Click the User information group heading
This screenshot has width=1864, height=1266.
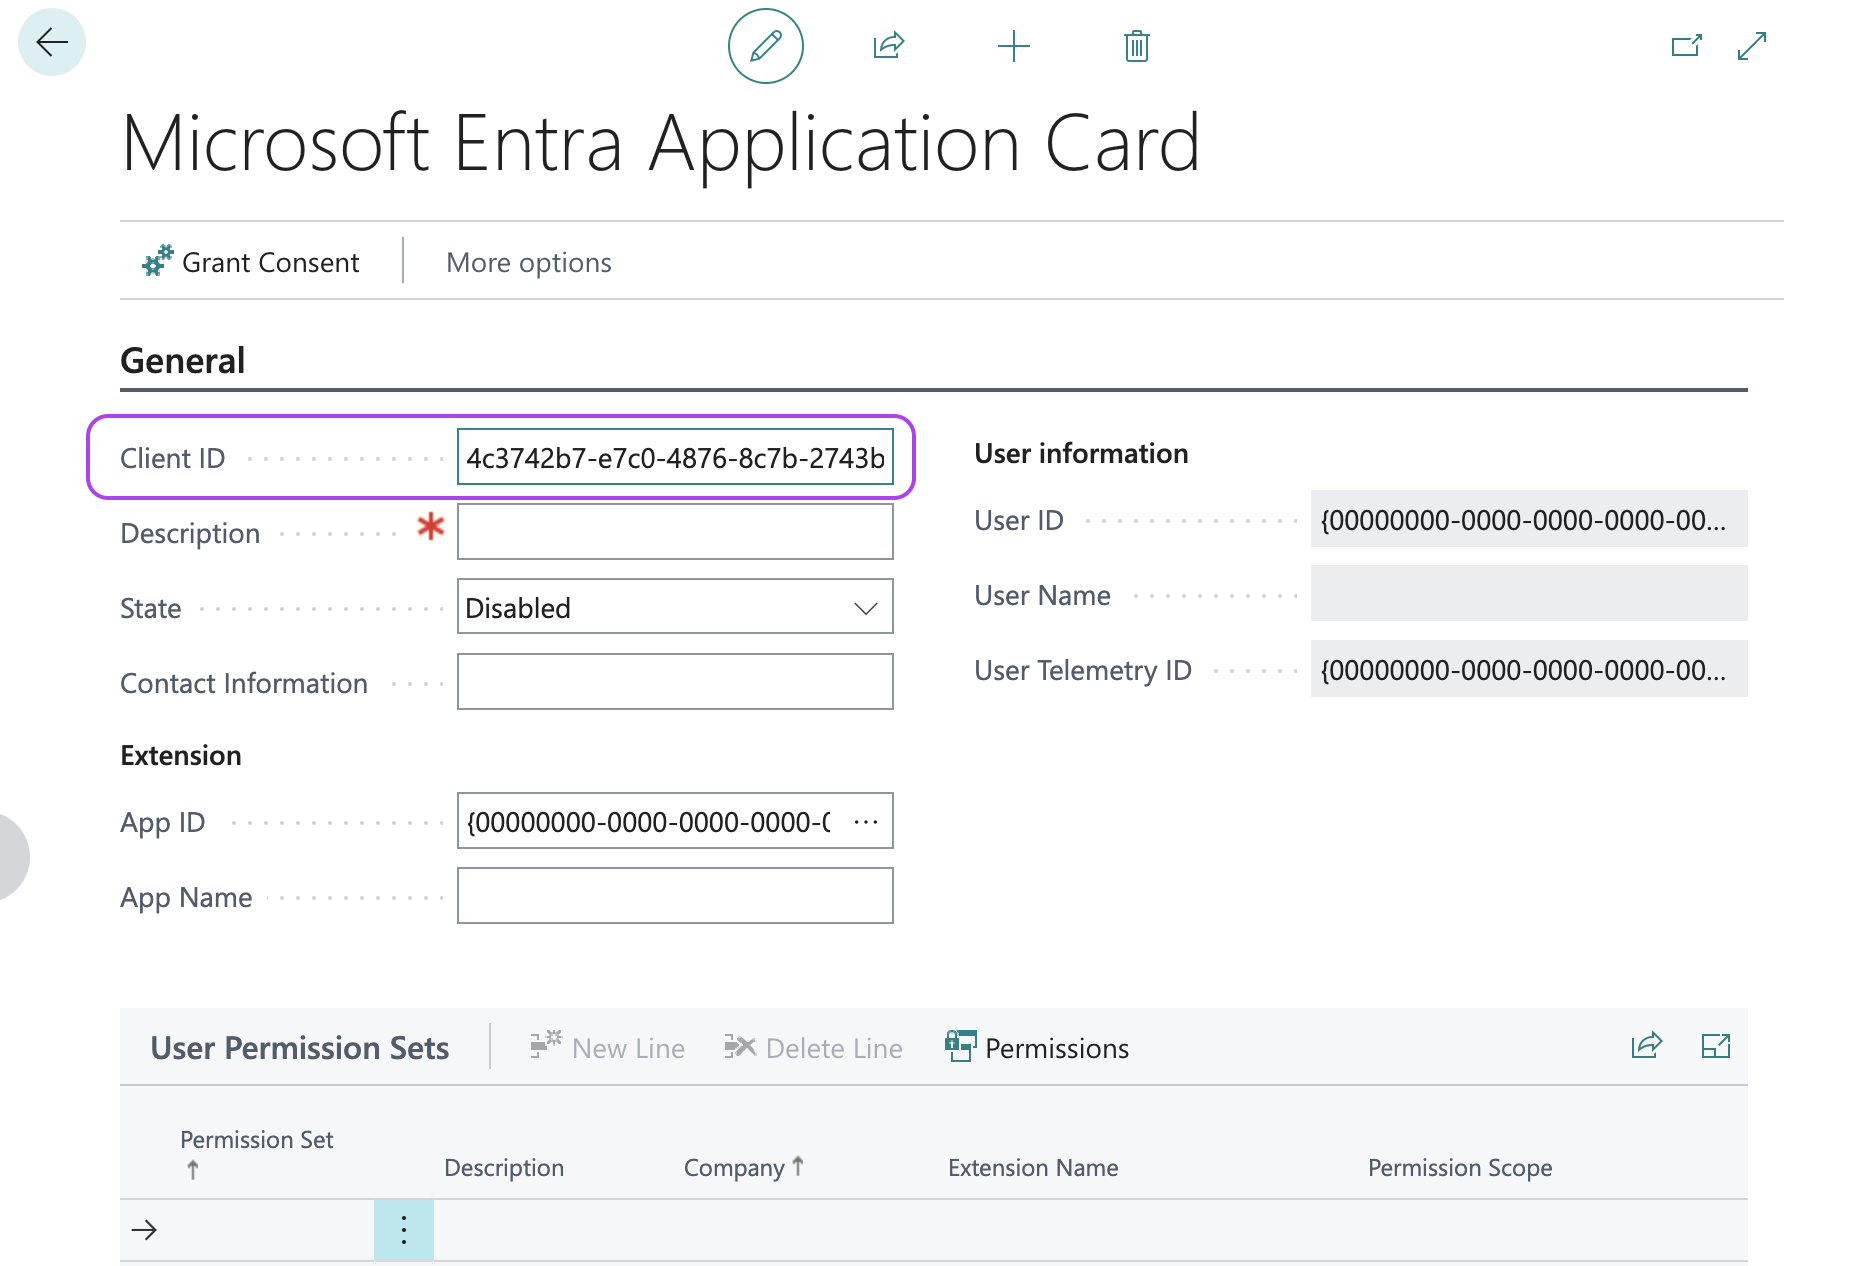(1081, 453)
